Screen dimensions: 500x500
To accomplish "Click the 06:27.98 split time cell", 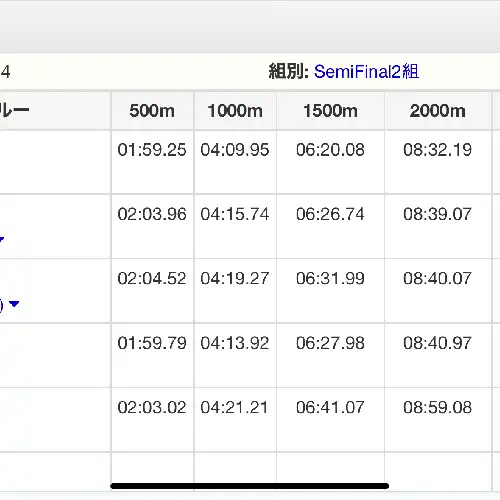I will [330, 343].
